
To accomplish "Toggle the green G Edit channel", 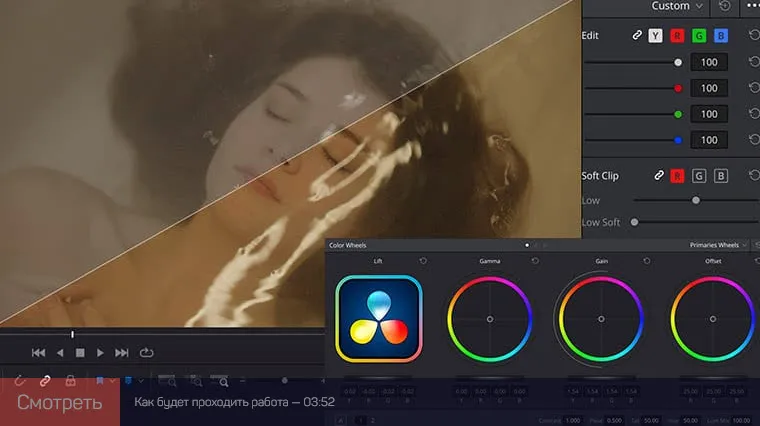I will coord(699,36).
